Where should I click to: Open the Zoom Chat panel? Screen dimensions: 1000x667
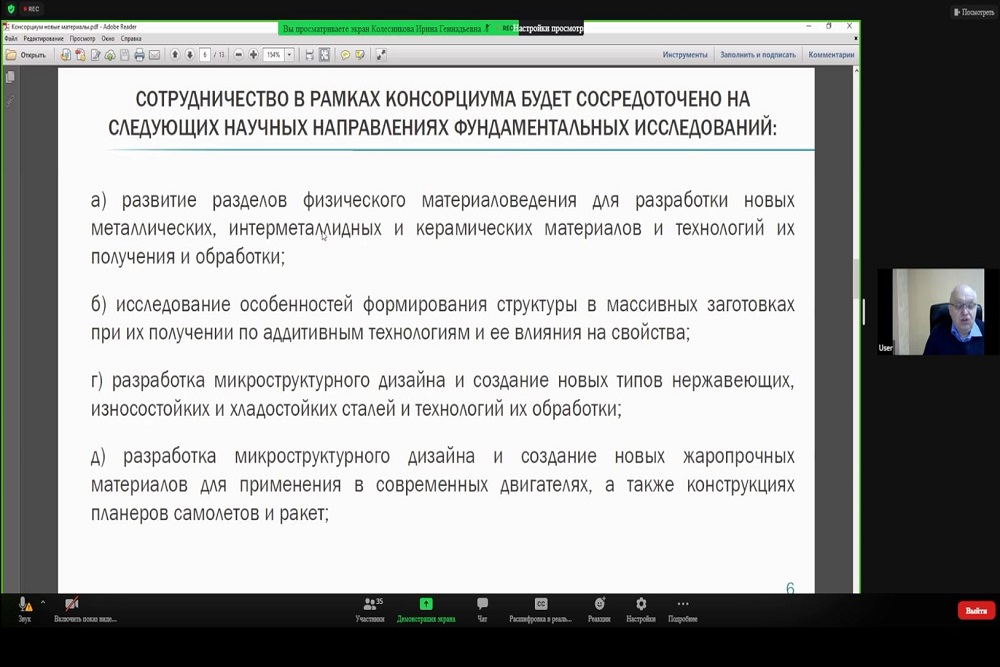coord(482,609)
